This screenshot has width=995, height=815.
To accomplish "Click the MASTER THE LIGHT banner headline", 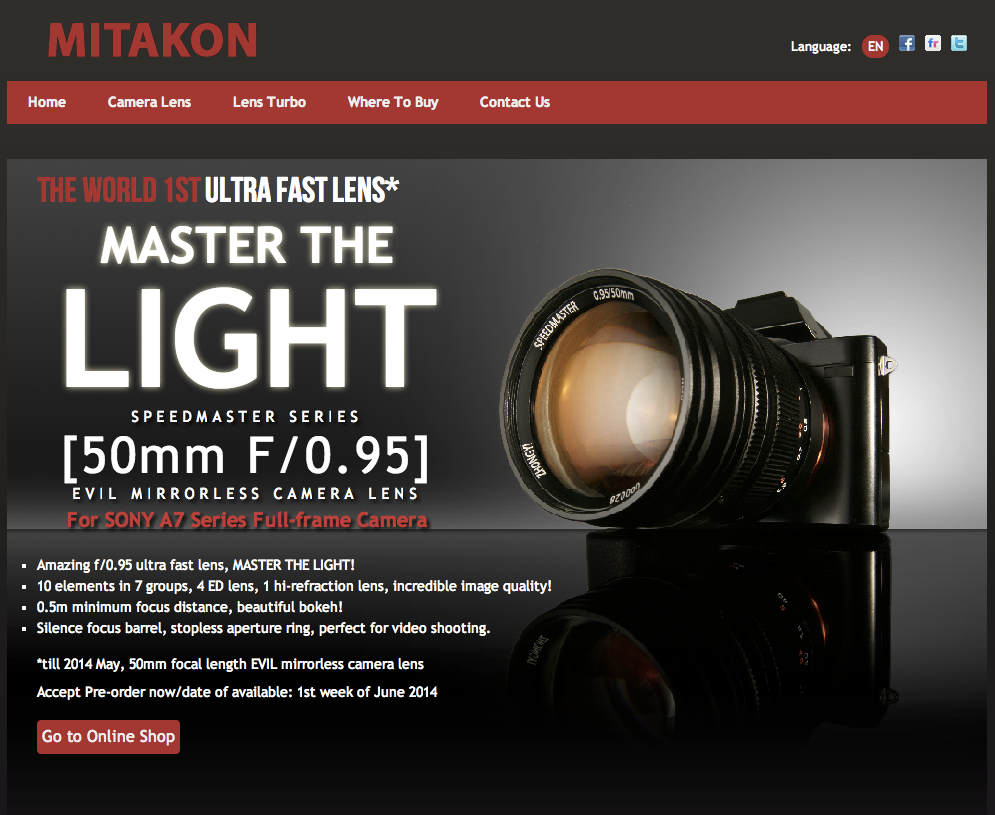I will click(249, 306).
